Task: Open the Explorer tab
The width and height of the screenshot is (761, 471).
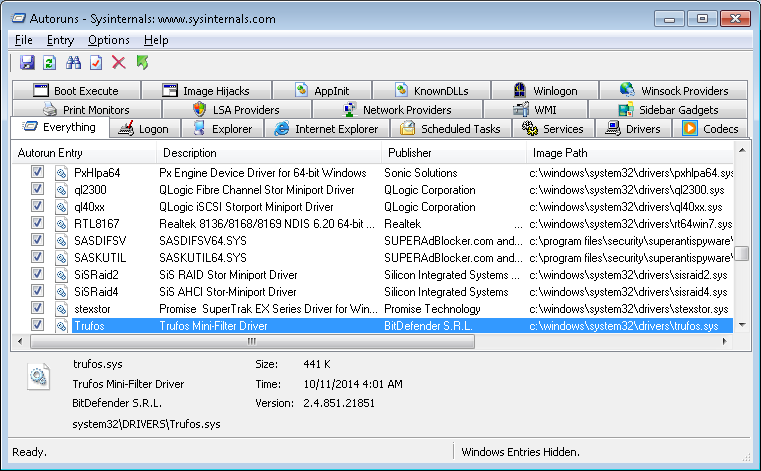Action: coord(223,129)
